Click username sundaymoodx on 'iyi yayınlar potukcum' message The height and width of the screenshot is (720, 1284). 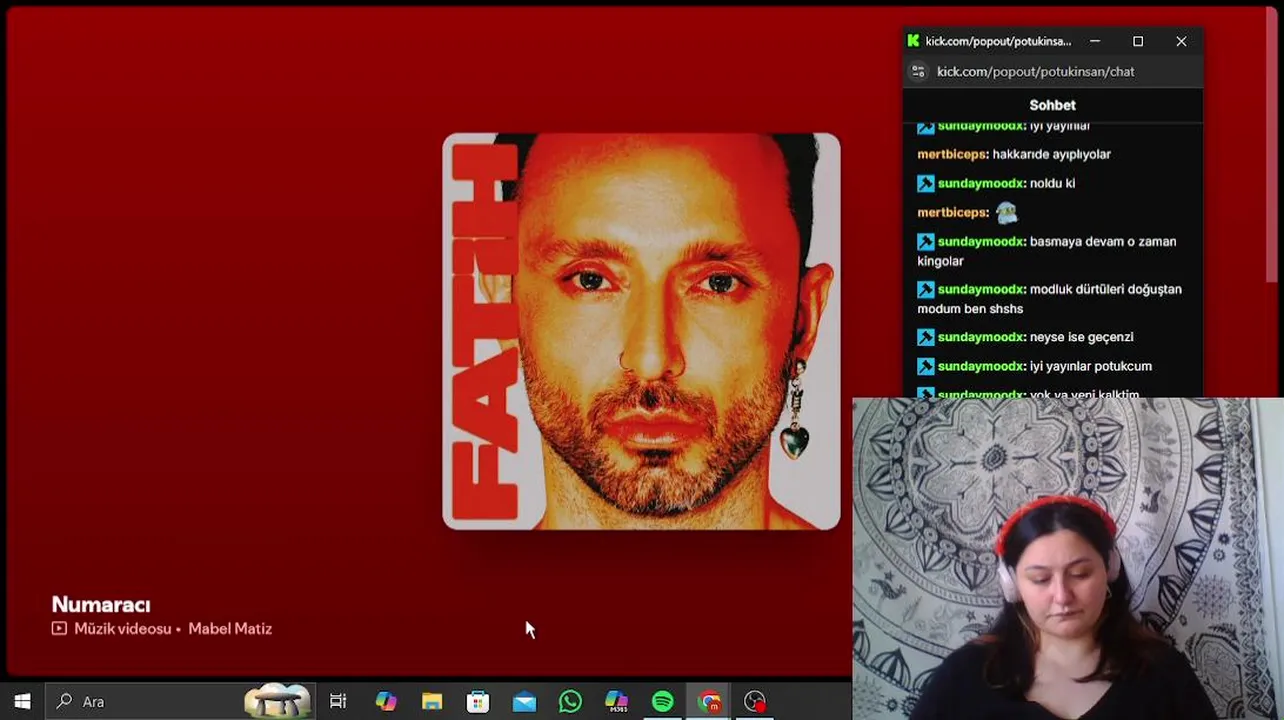point(980,367)
